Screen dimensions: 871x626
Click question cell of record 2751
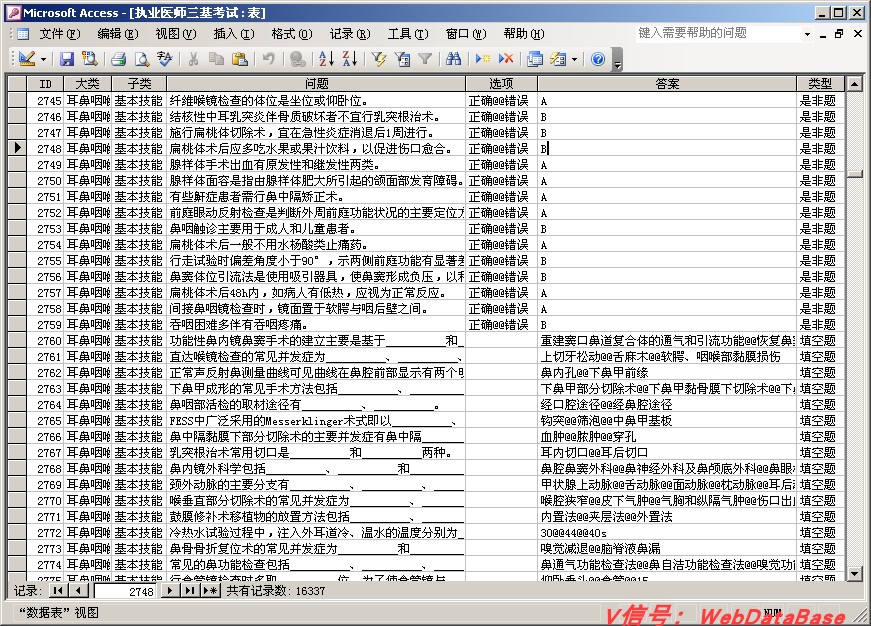316,197
